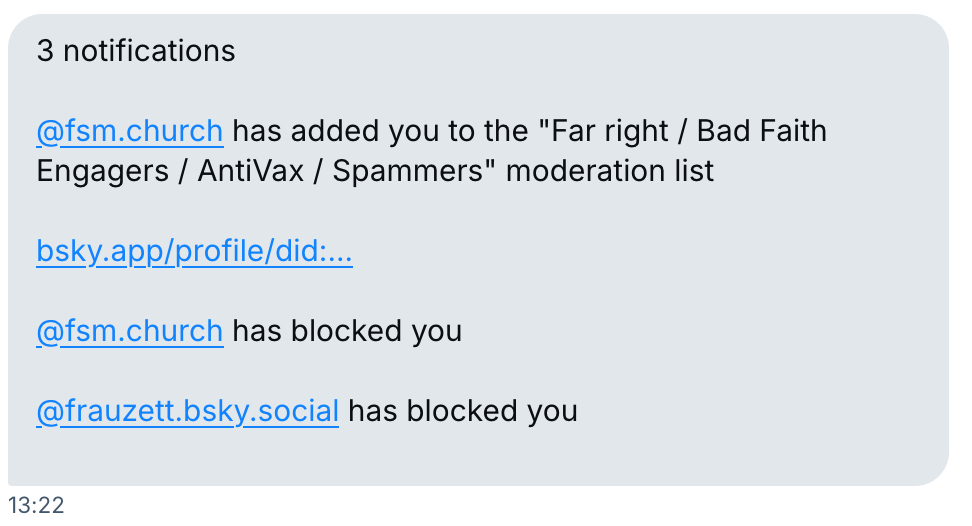Click the word "Engagers" in the list name
This screenshot has height=526, width=972.
point(103,171)
